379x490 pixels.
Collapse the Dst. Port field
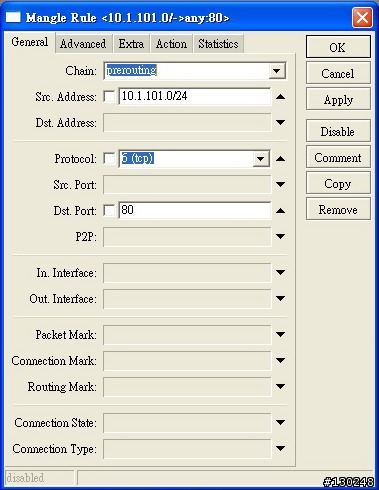click(x=281, y=211)
